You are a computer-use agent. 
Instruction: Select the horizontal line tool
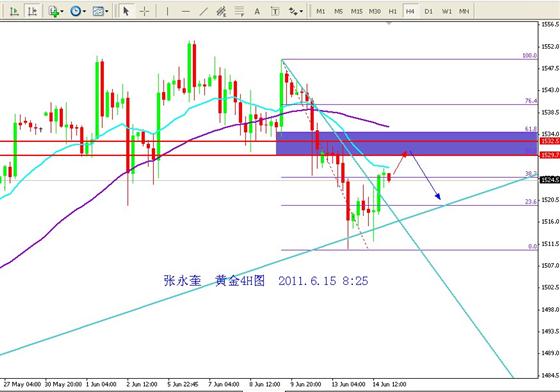point(185,11)
